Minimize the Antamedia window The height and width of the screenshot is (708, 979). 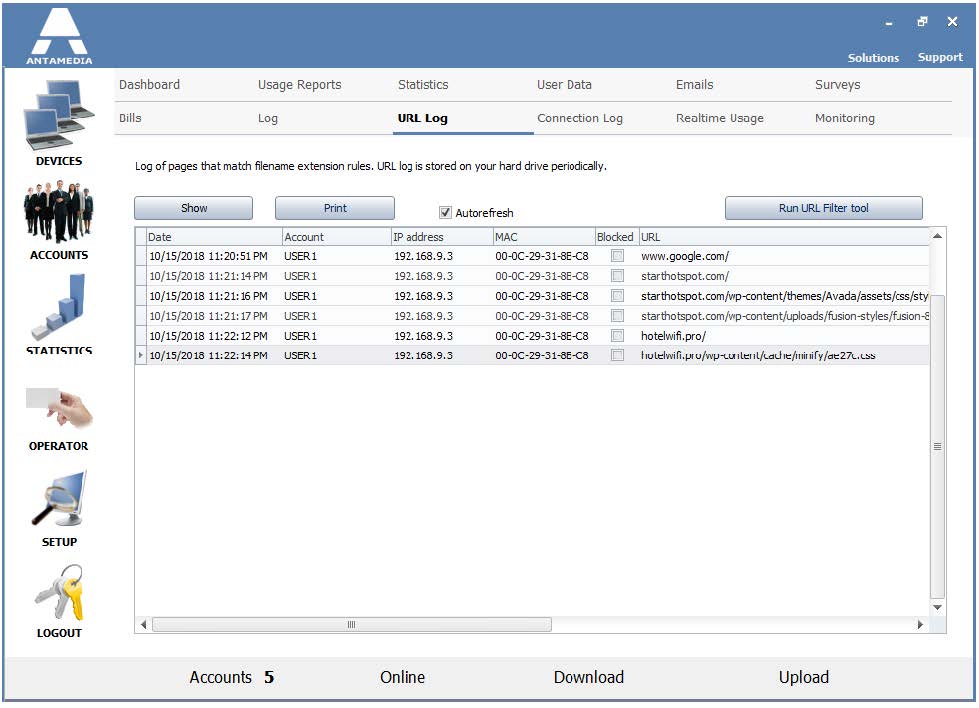tap(889, 24)
